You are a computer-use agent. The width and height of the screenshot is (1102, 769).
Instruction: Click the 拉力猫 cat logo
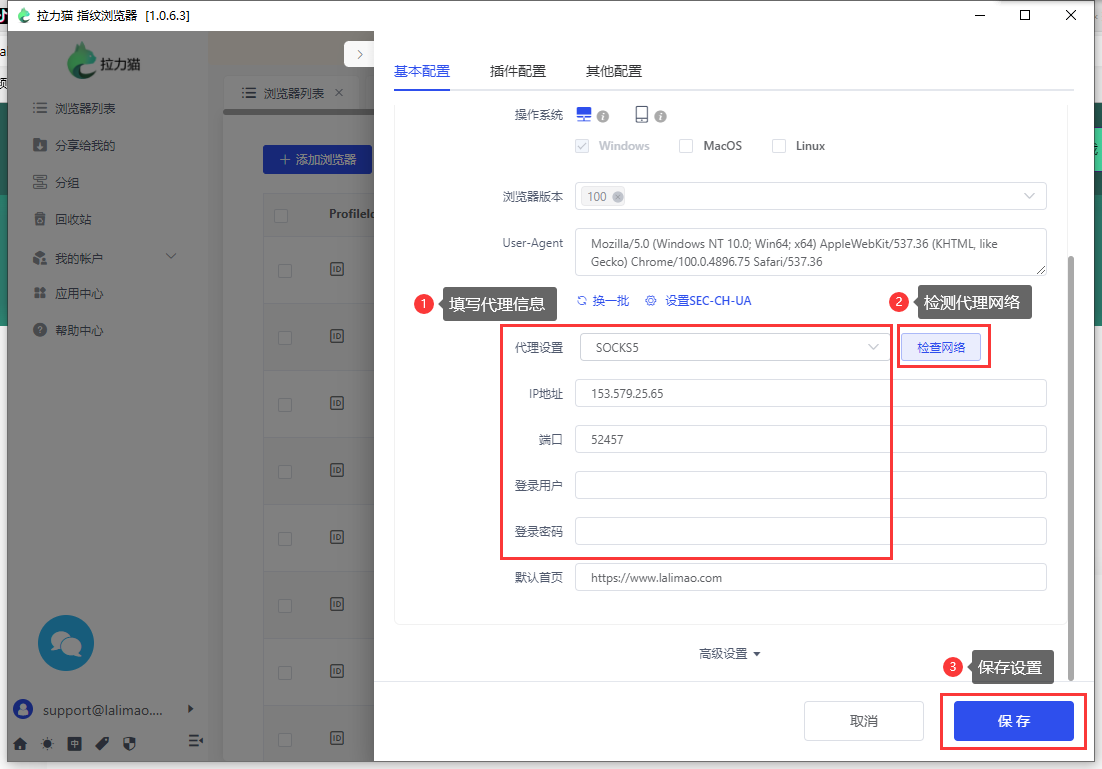[x=104, y=62]
